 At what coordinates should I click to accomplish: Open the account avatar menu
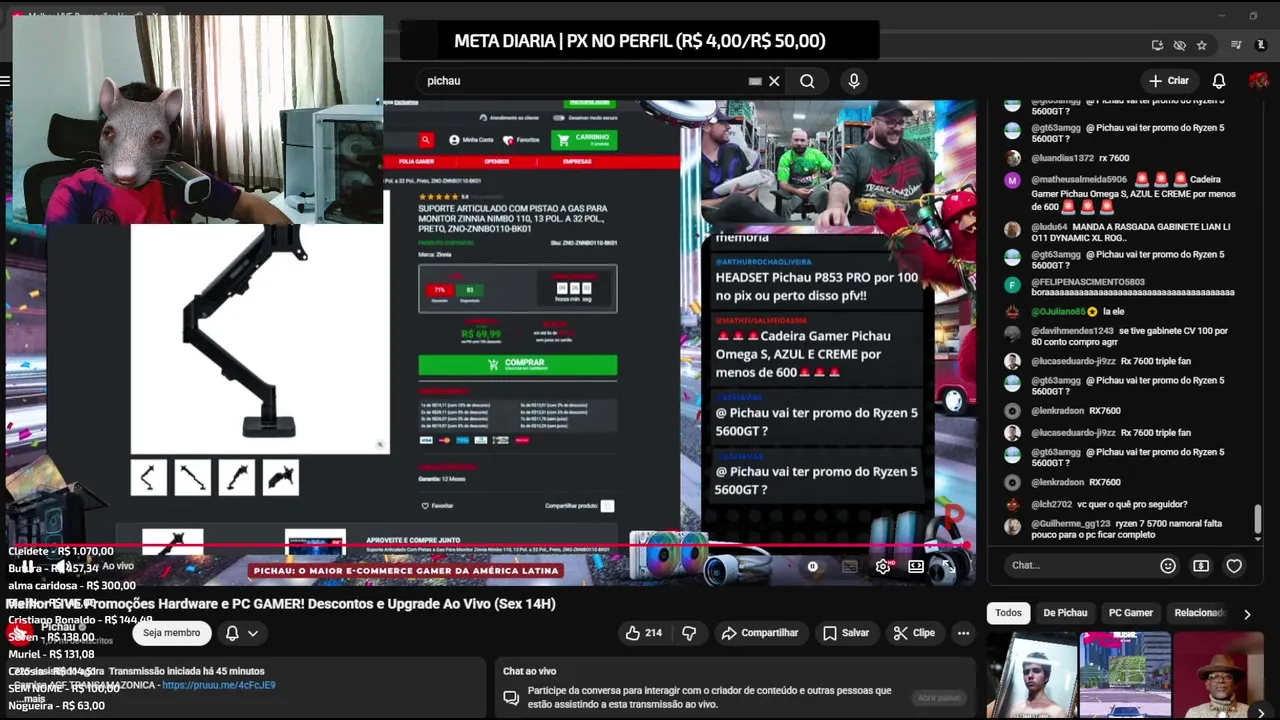tap(1259, 81)
